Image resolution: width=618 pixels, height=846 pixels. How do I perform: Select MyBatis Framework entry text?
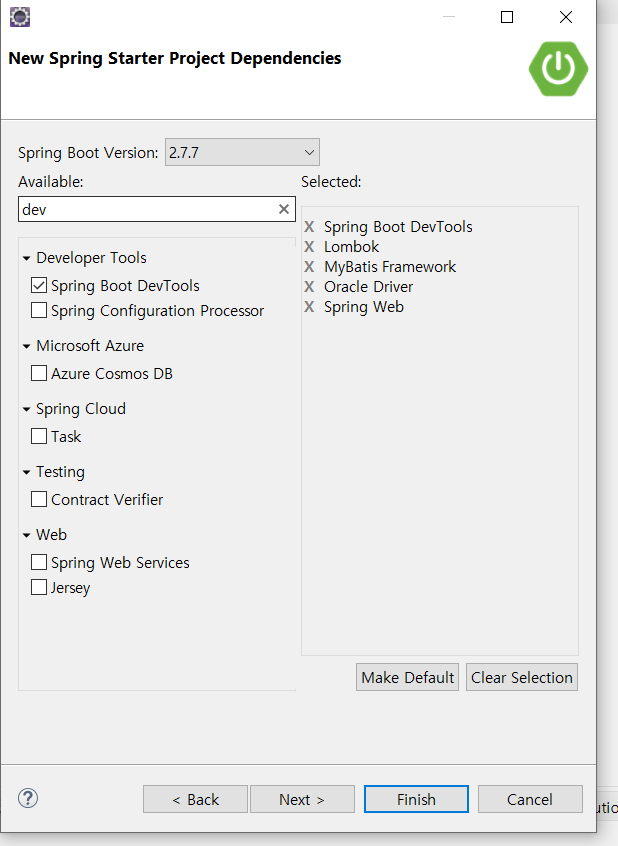pyautogui.click(x=390, y=267)
